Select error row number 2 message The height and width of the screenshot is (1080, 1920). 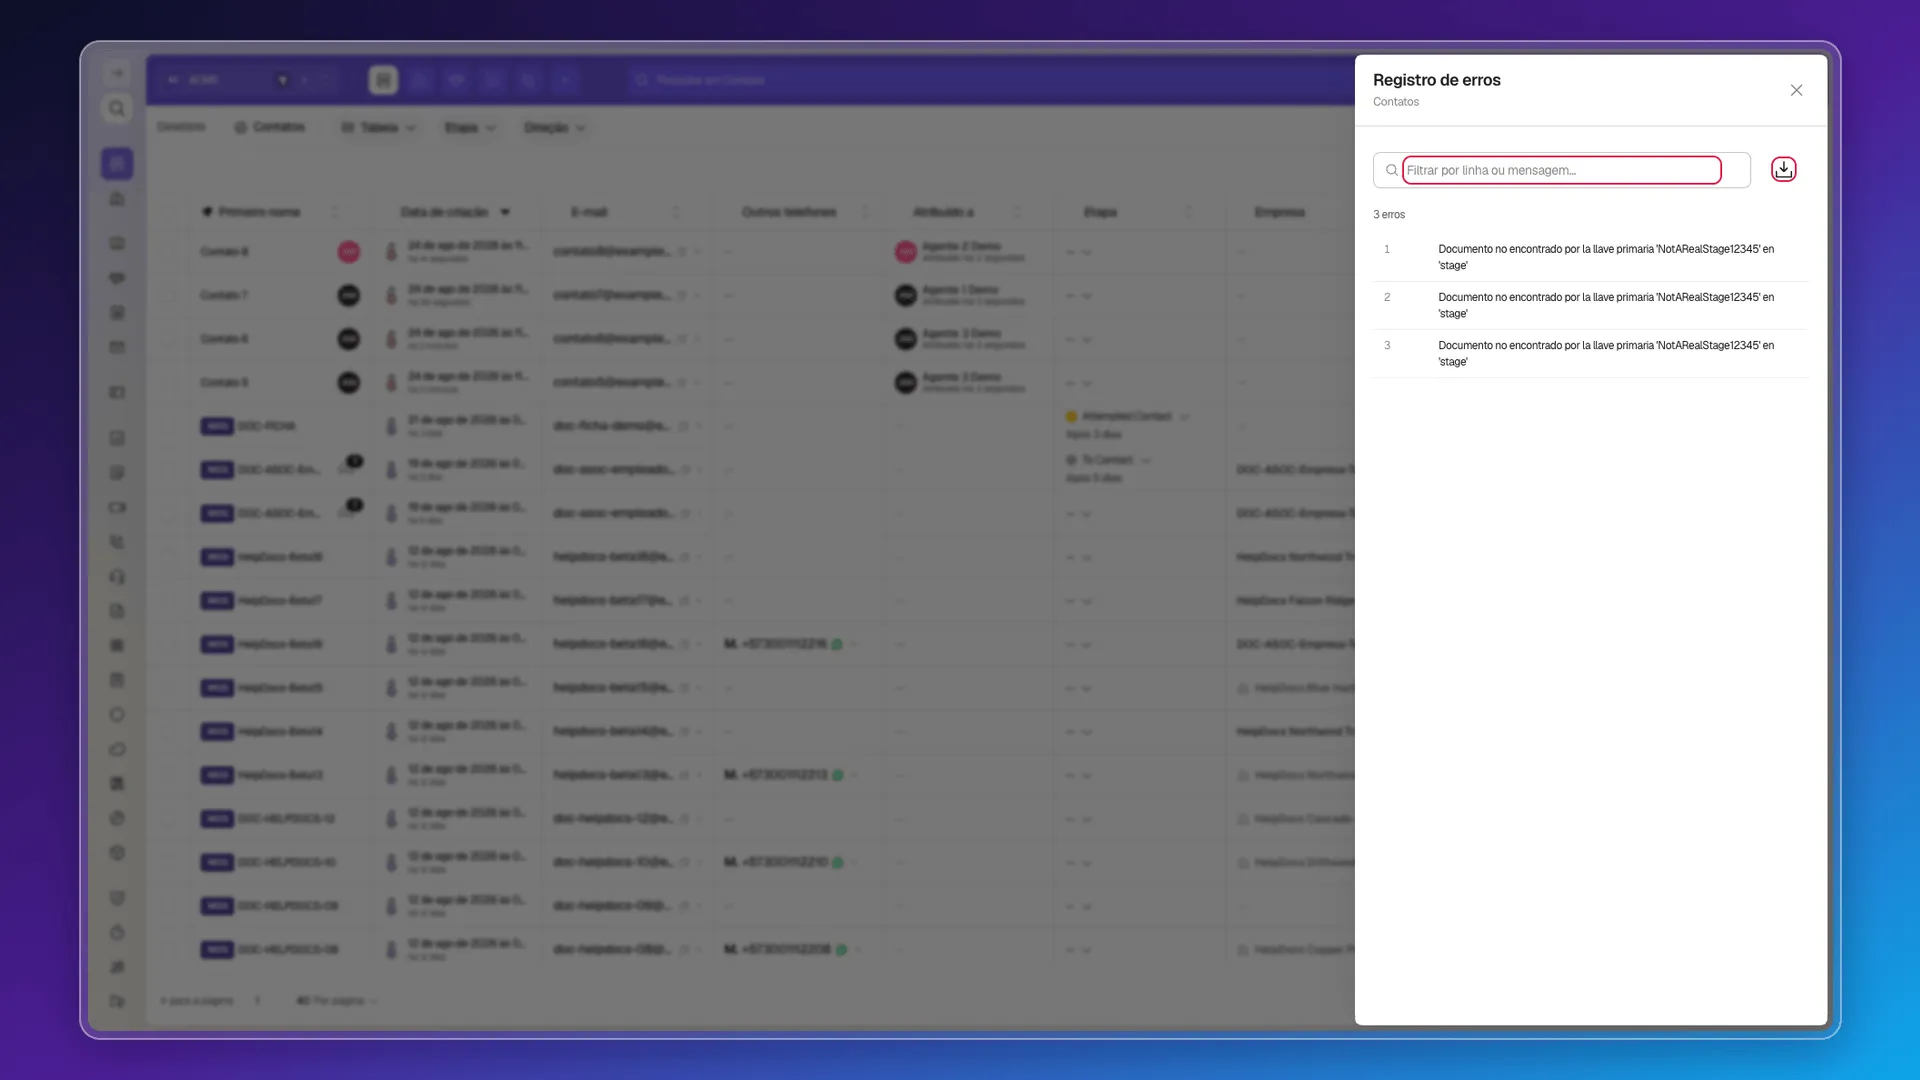coord(1605,305)
